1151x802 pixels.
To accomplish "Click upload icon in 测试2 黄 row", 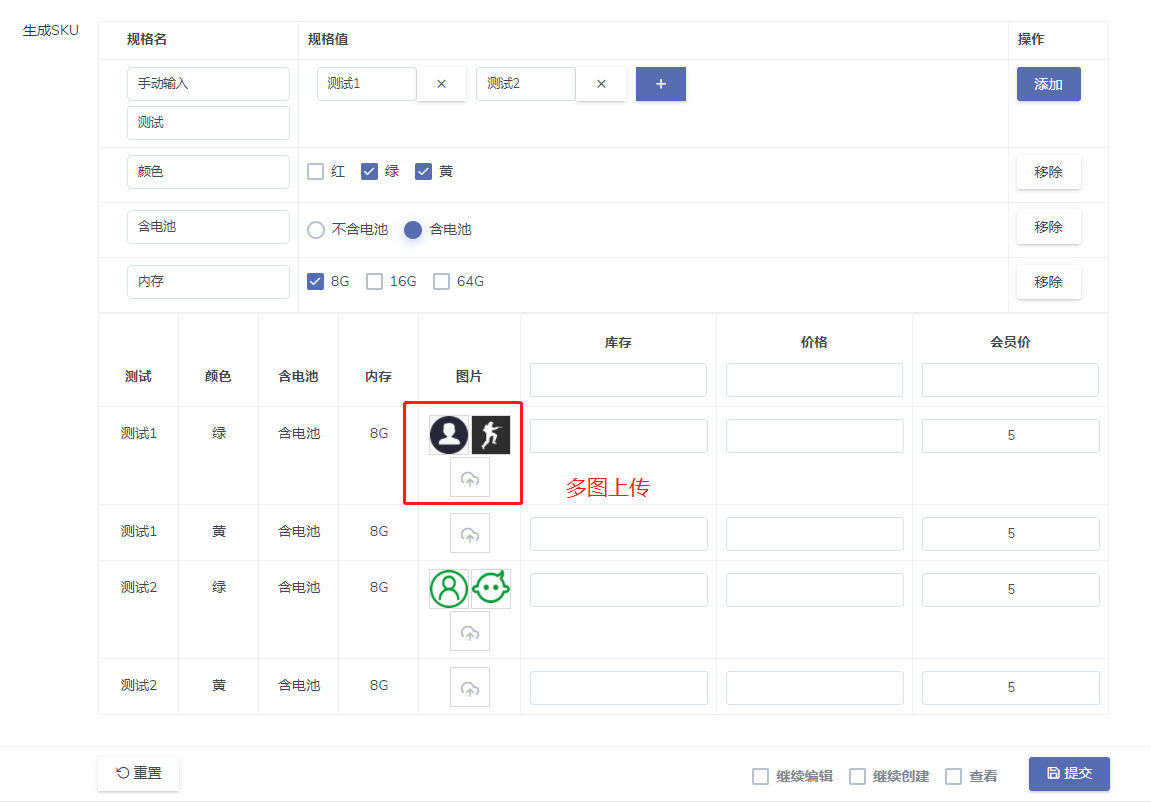I will (x=470, y=687).
